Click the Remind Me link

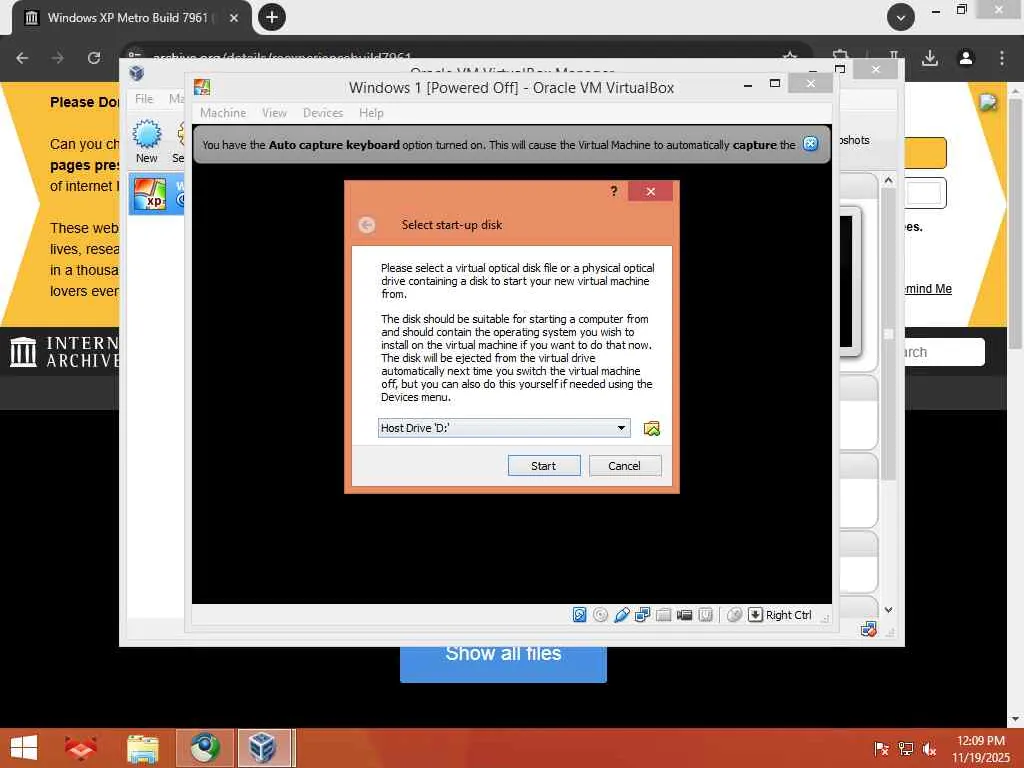coord(928,289)
